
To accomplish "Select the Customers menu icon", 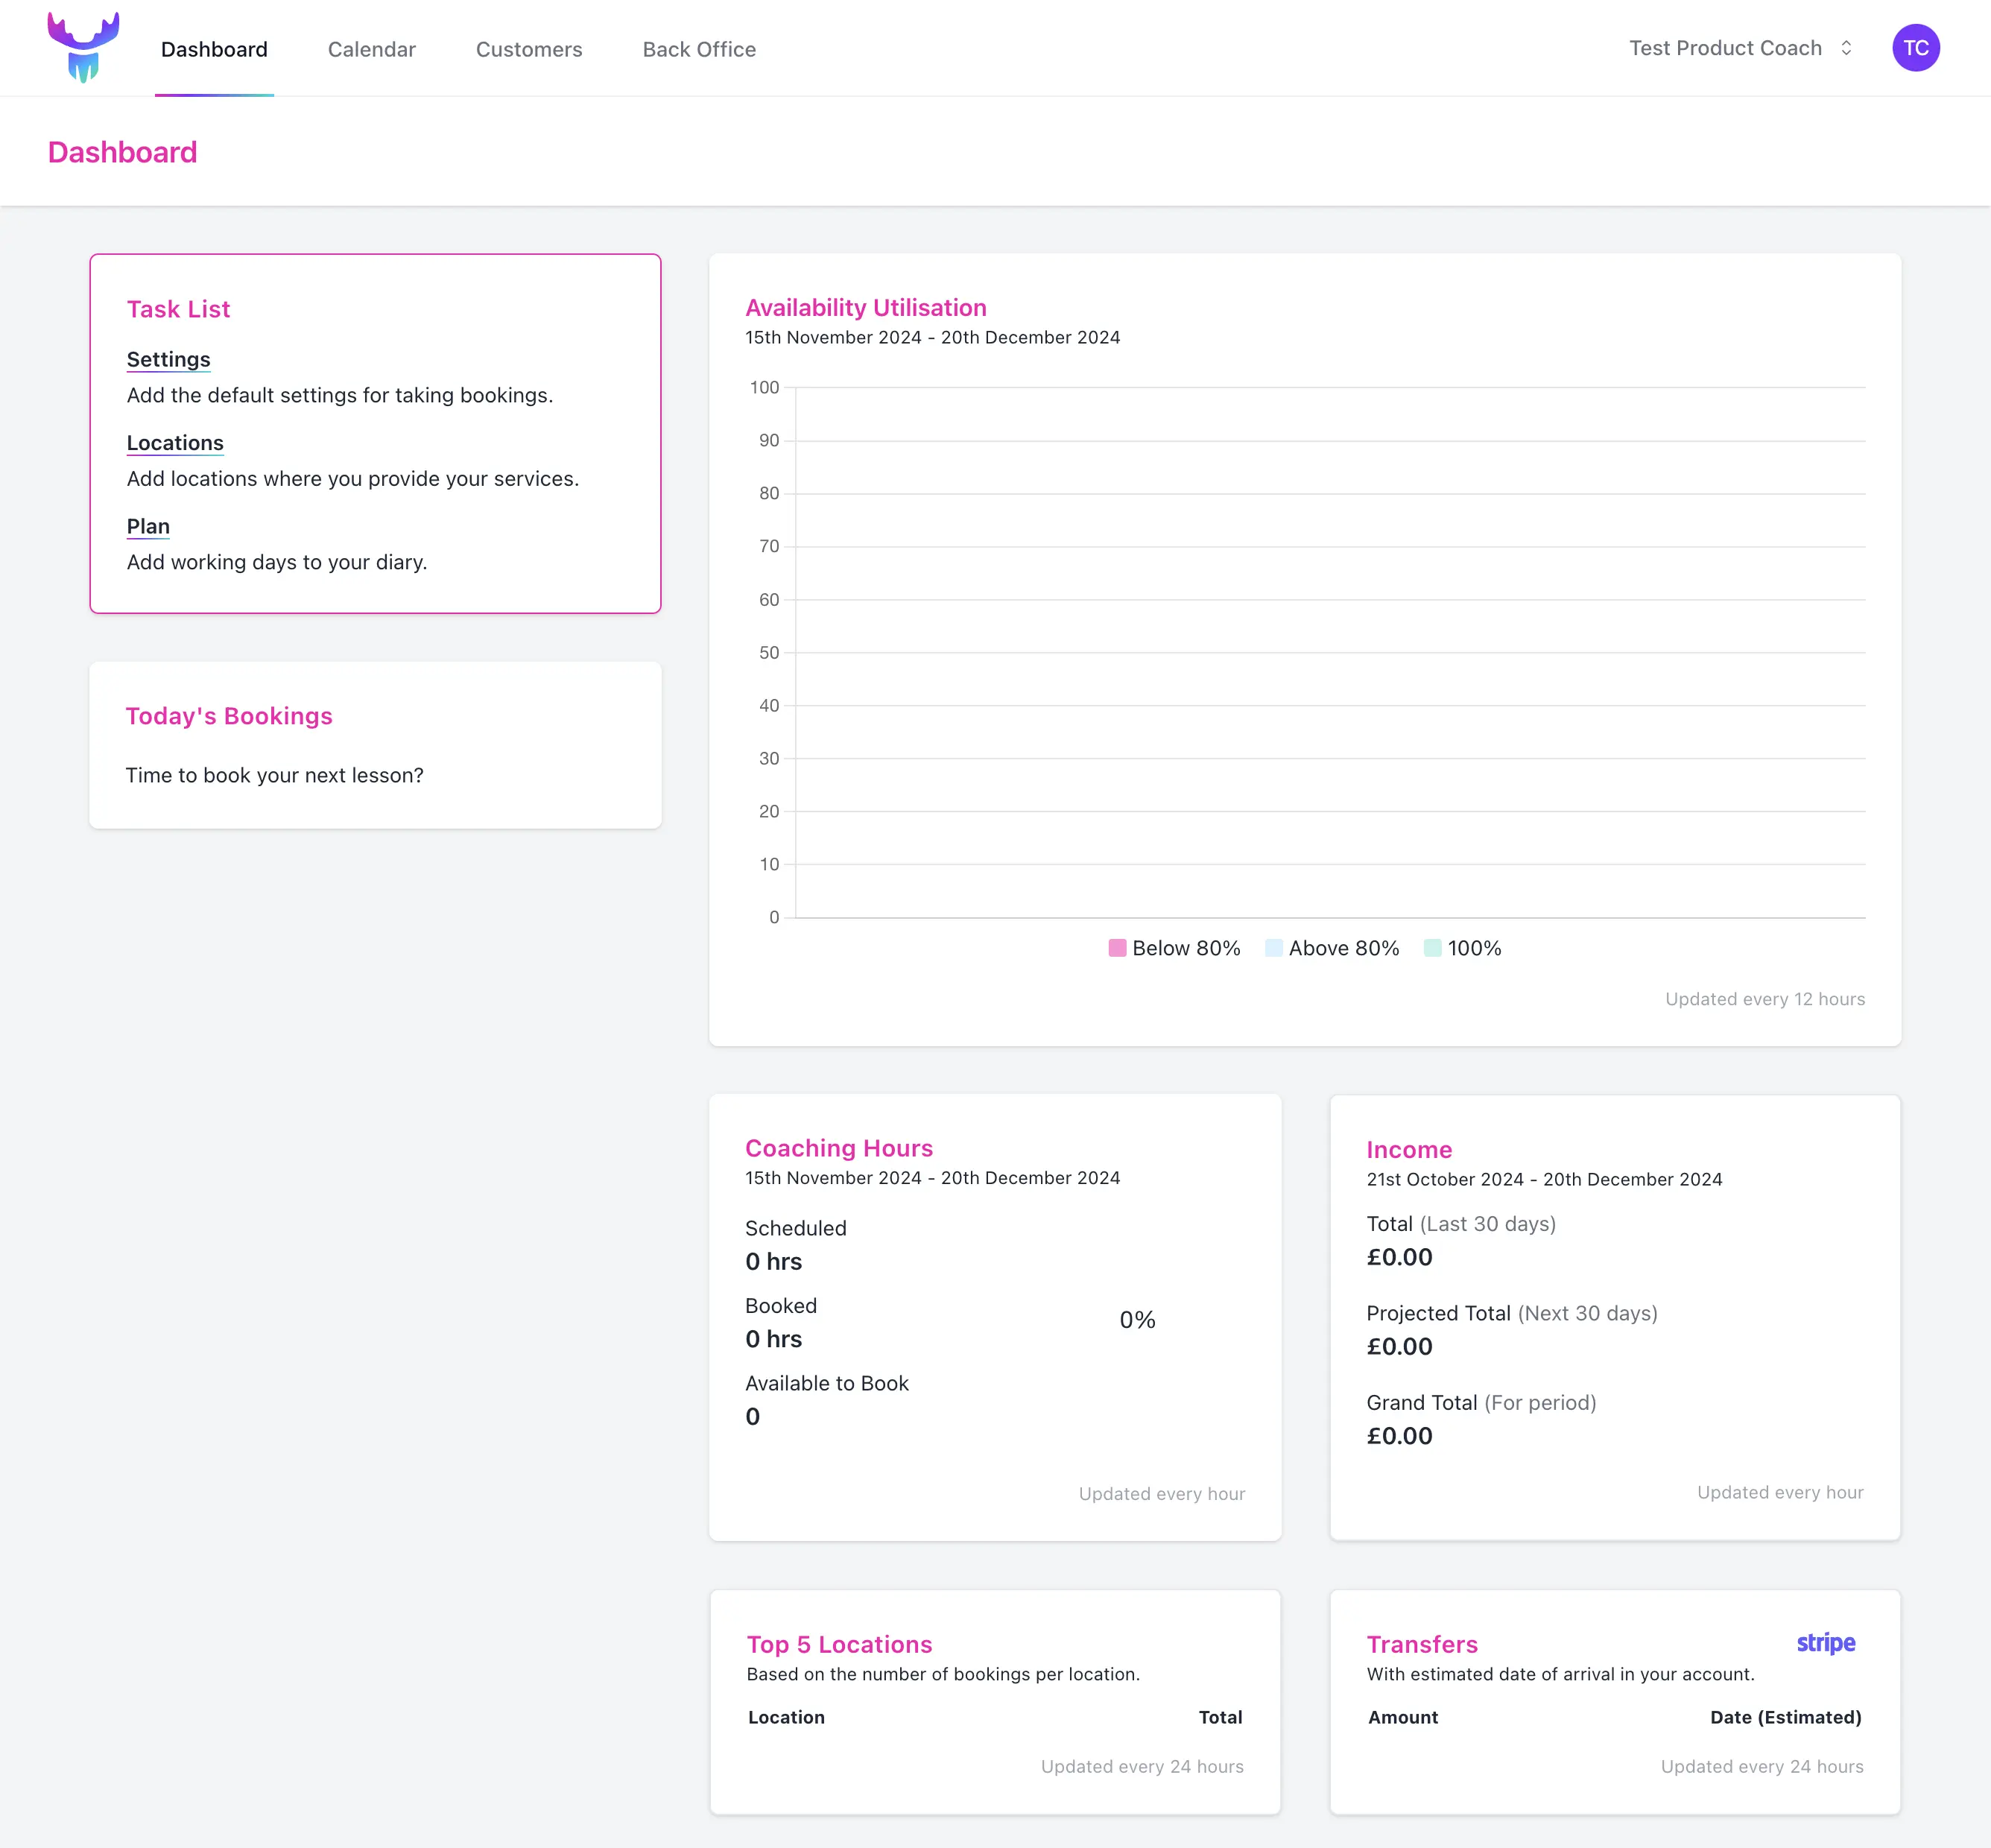I will tap(530, 48).
